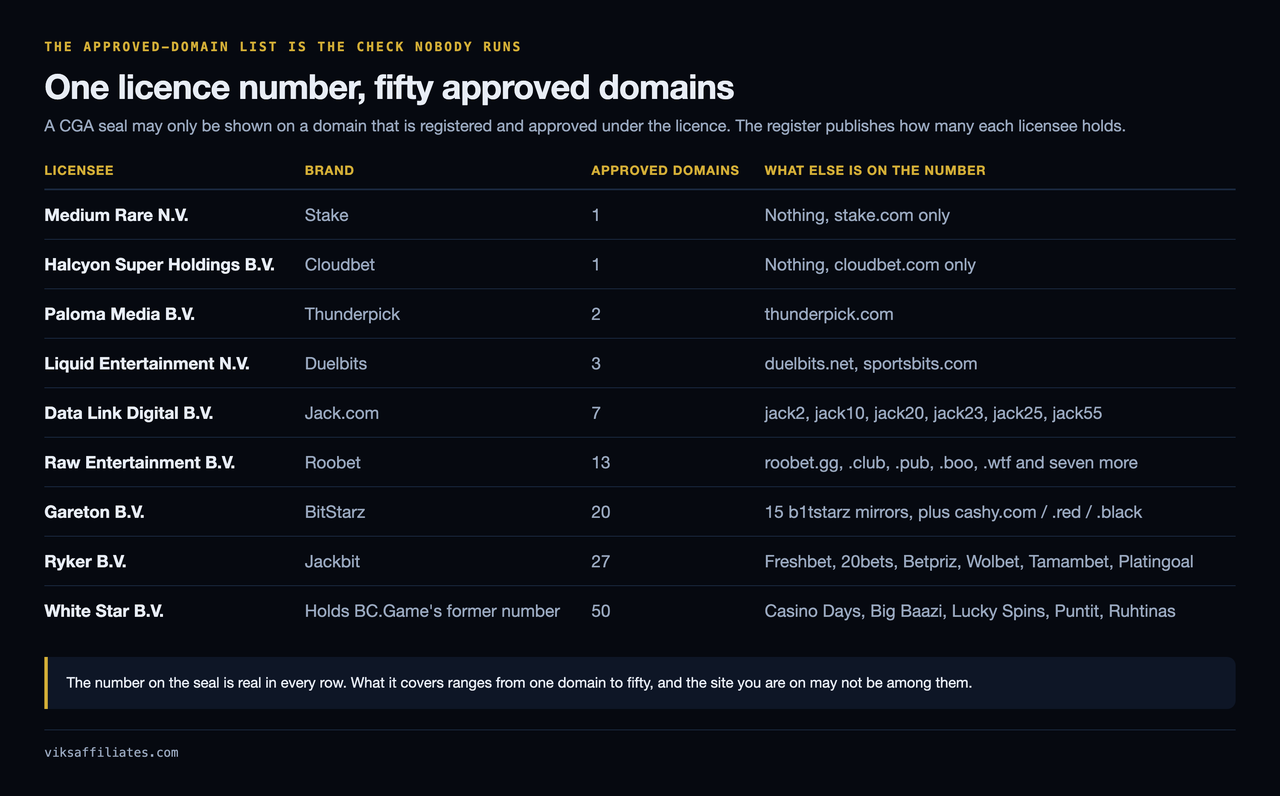Select licensee "Data Link Digital B.V."

129,413
